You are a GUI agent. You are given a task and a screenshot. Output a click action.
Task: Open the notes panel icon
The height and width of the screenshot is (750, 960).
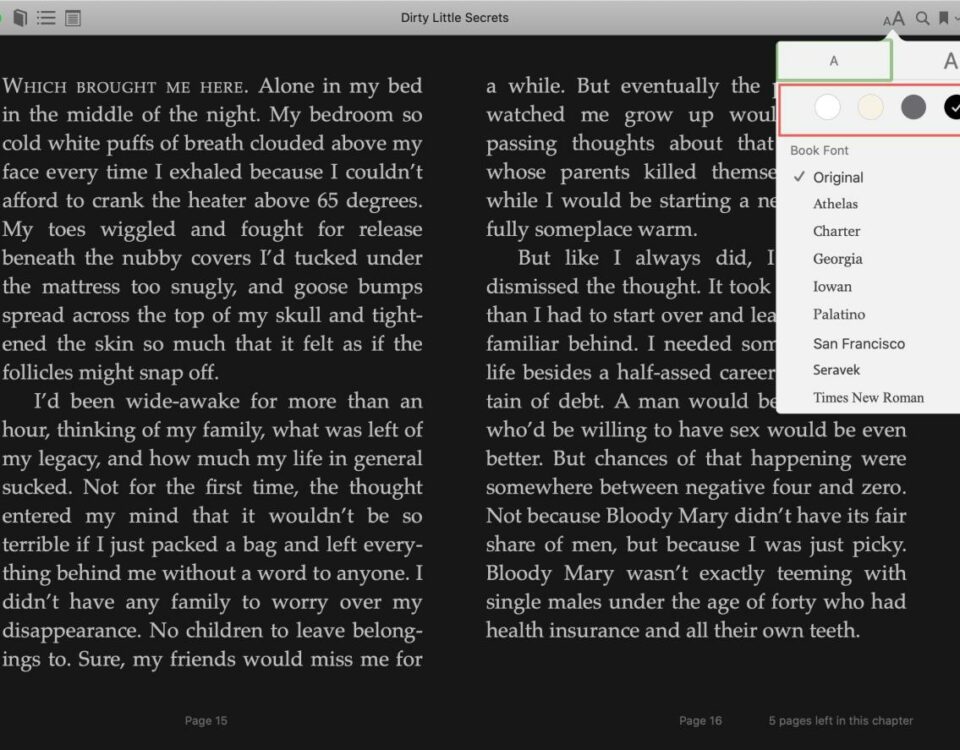pos(73,18)
